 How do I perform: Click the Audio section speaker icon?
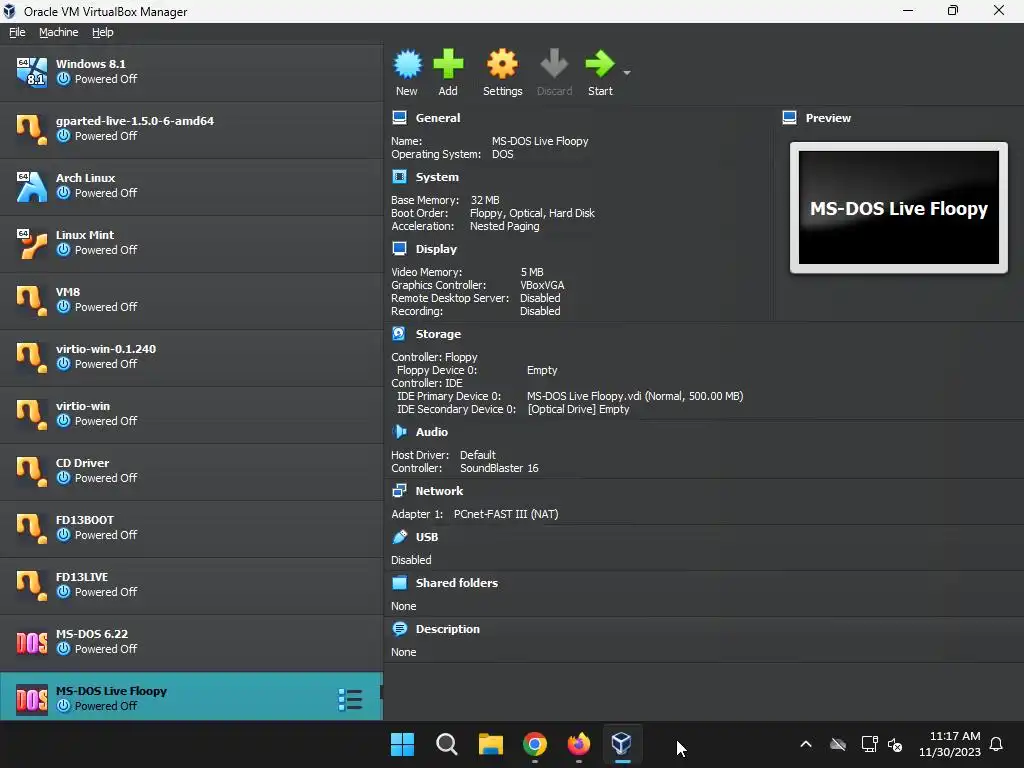[x=399, y=431]
